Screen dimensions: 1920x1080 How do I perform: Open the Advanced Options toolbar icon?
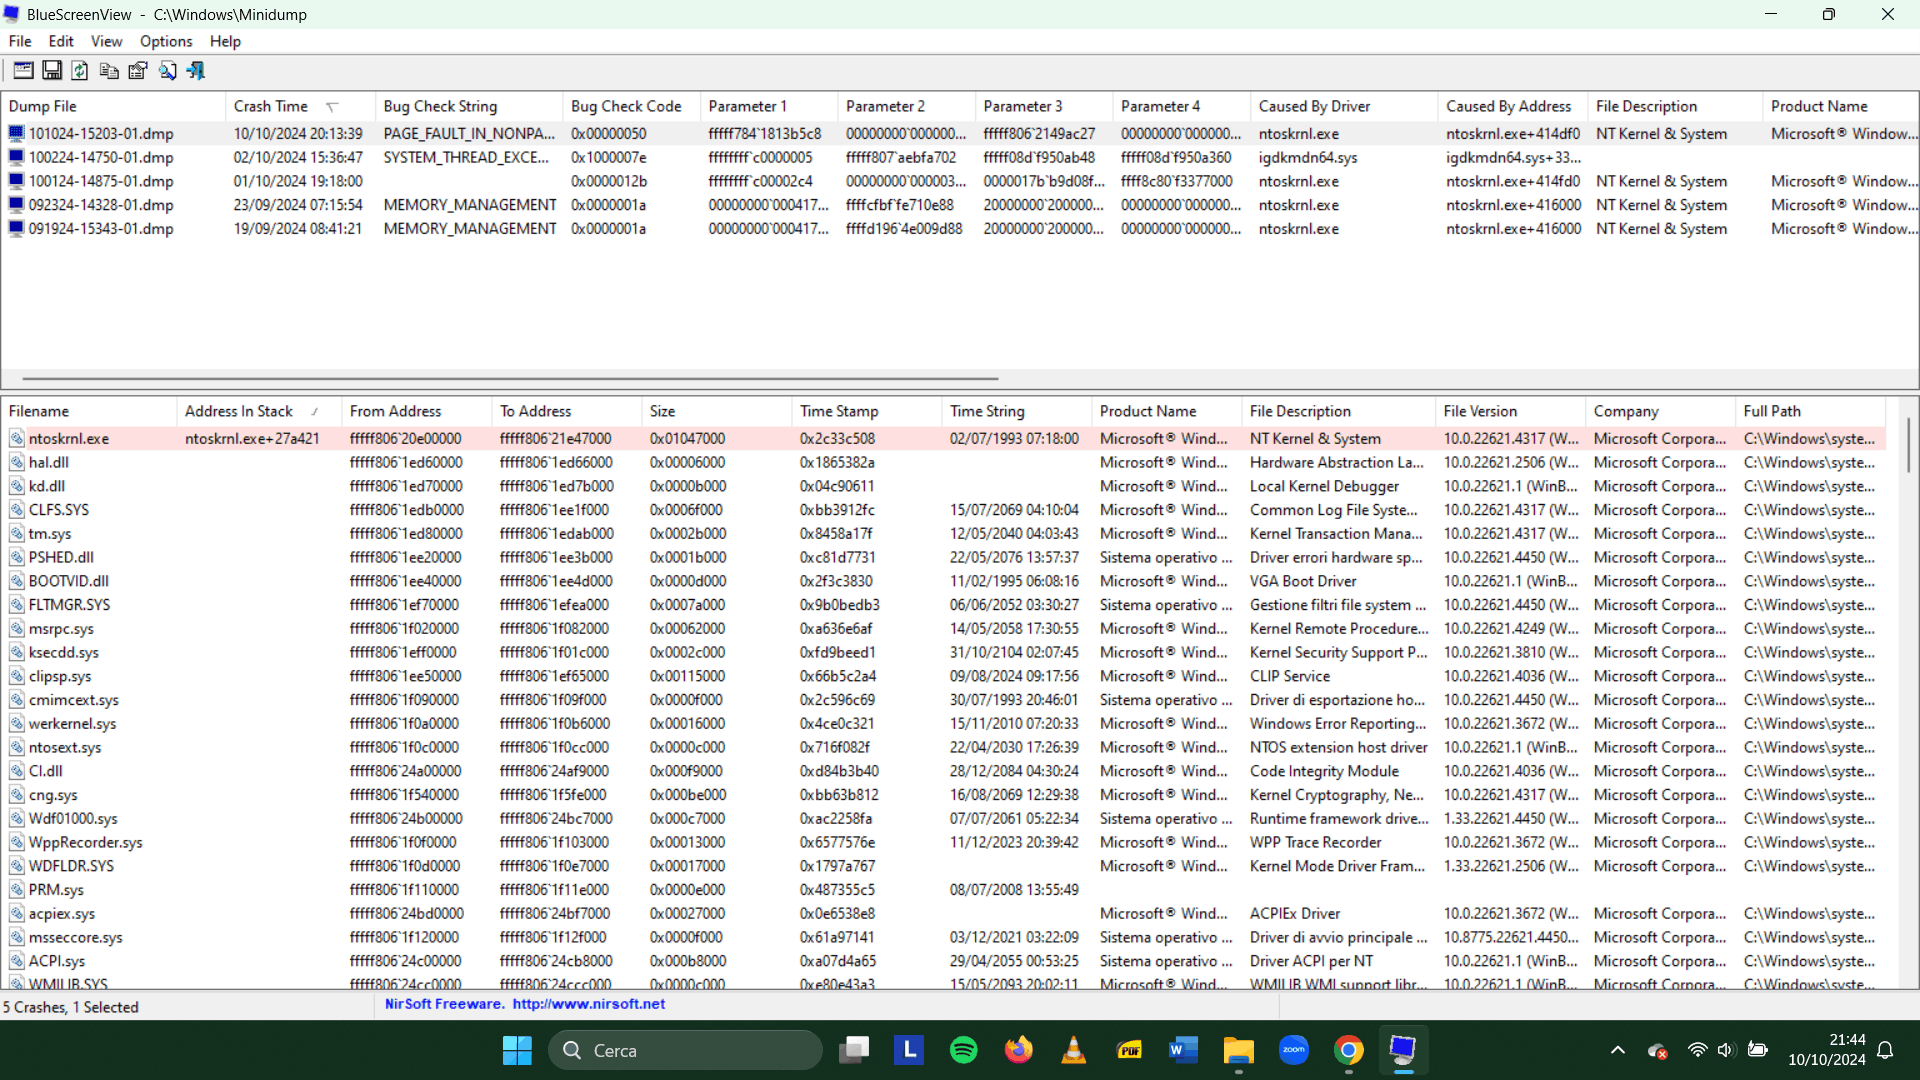[23, 70]
